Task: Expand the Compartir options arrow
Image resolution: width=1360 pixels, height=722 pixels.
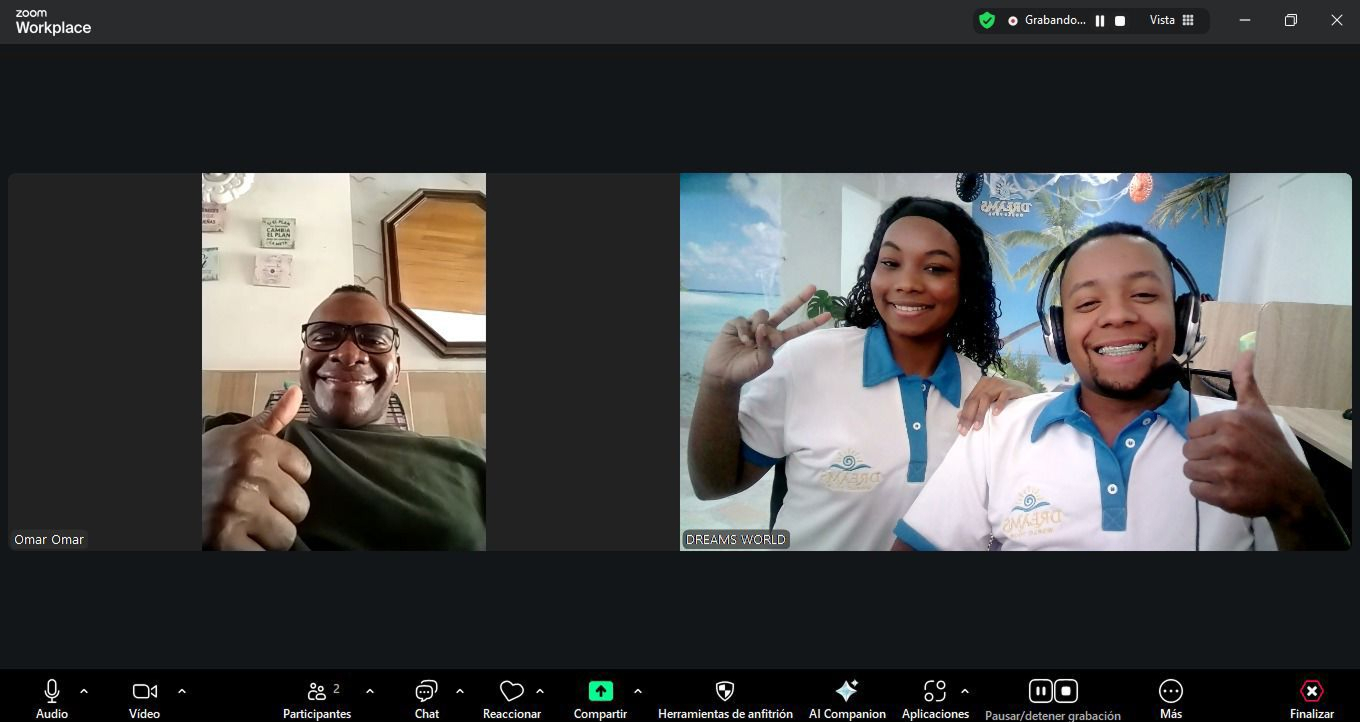Action: (638, 691)
